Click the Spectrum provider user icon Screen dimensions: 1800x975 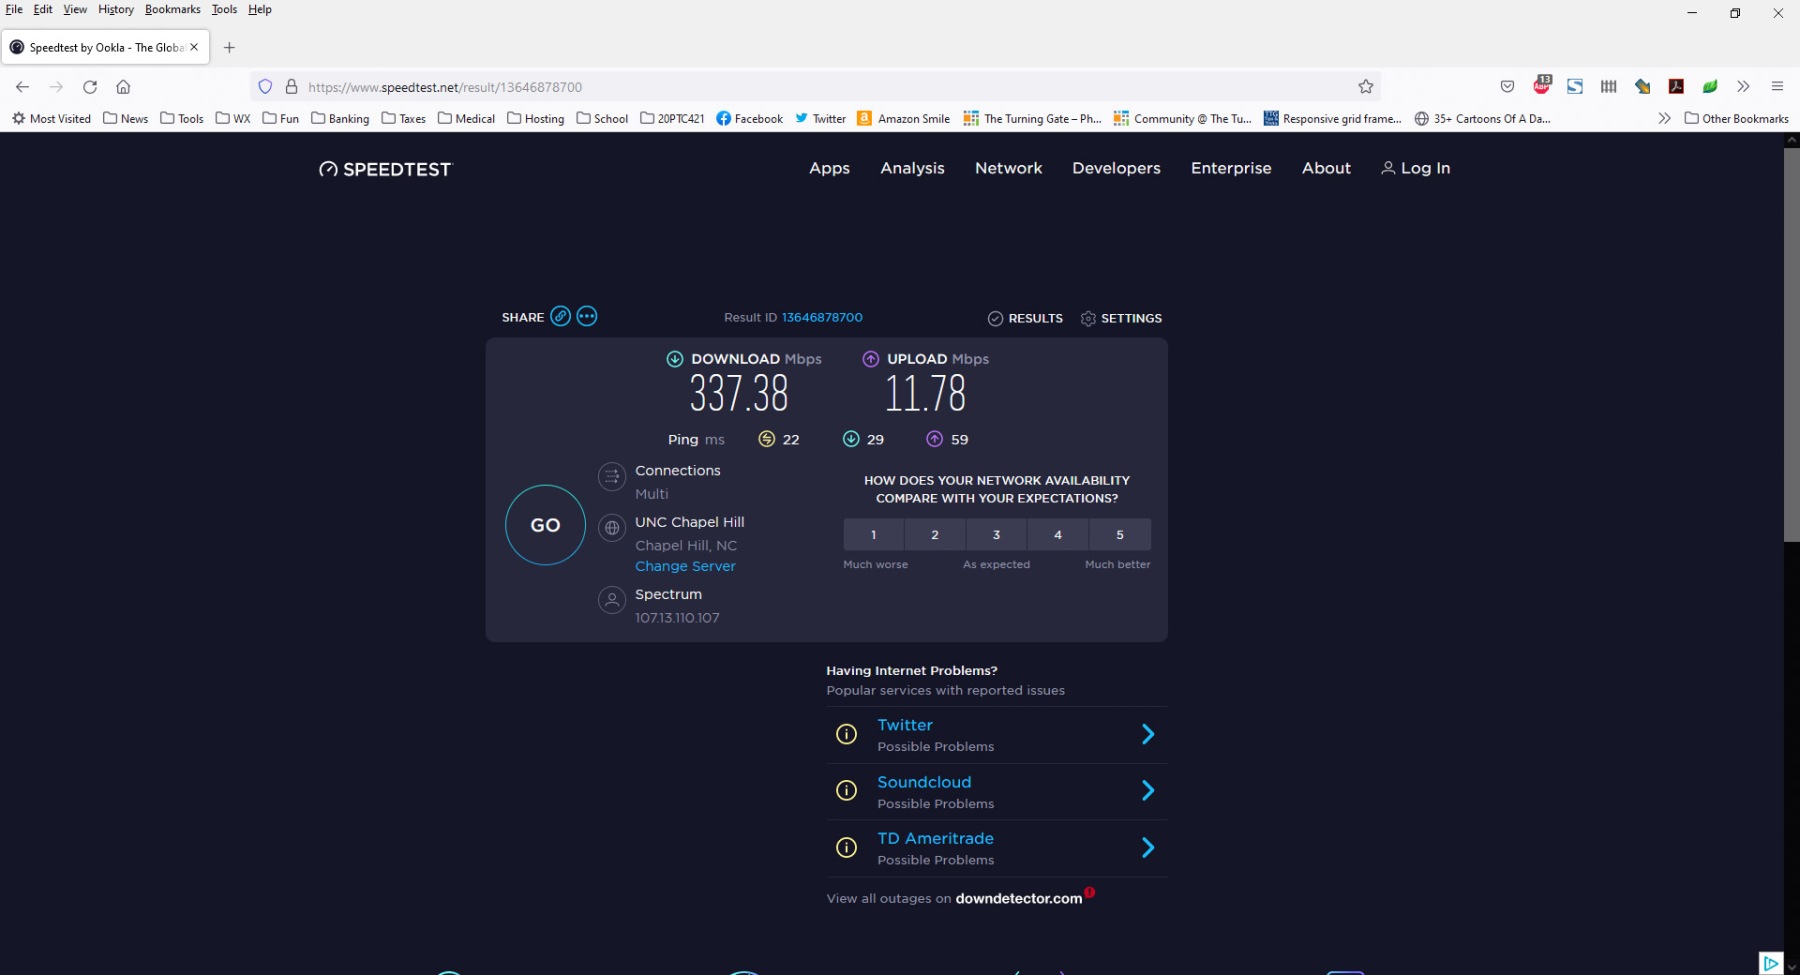tap(612, 600)
